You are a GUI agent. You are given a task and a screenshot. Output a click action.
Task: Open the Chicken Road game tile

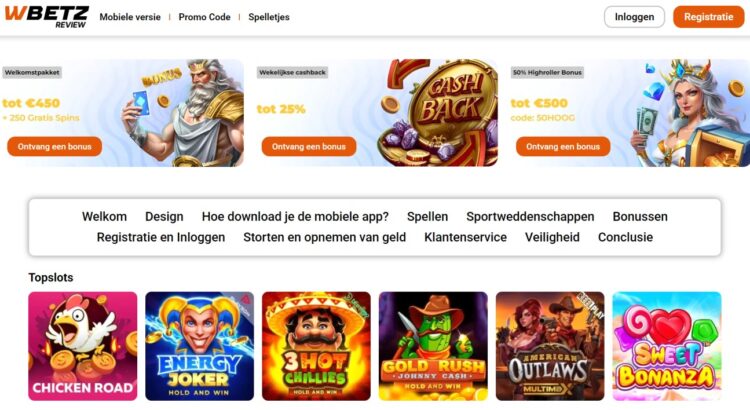(x=83, y=346)
